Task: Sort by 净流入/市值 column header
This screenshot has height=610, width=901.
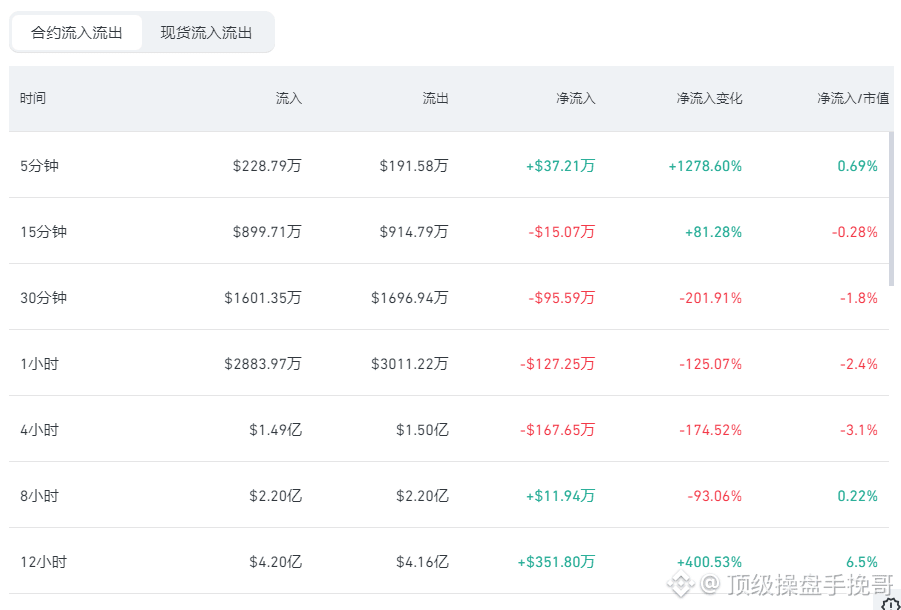Action: (853, 98)
